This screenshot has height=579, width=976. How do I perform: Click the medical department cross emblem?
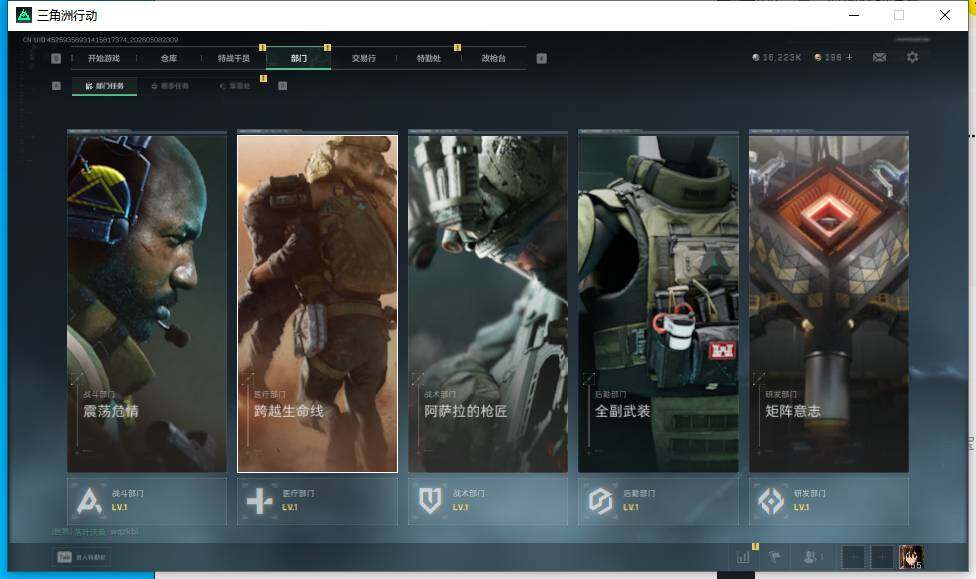click(260, 501)
